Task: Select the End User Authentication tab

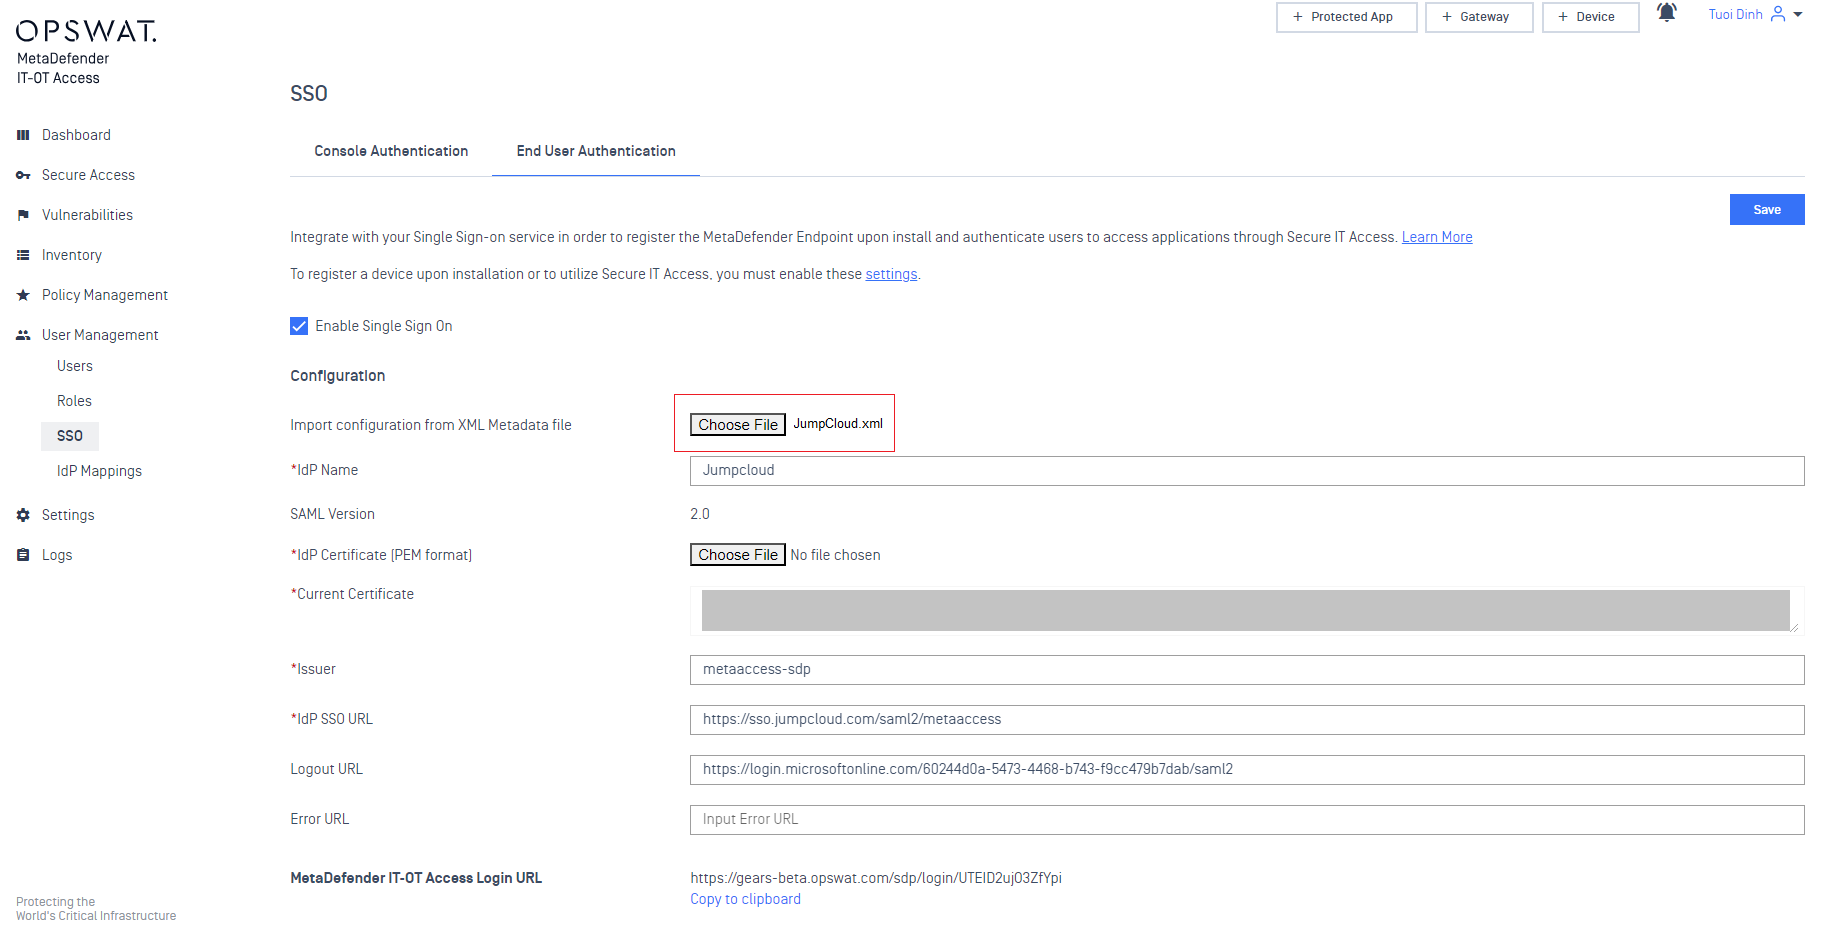Action: pyautogui.click(x=596, y=151)
